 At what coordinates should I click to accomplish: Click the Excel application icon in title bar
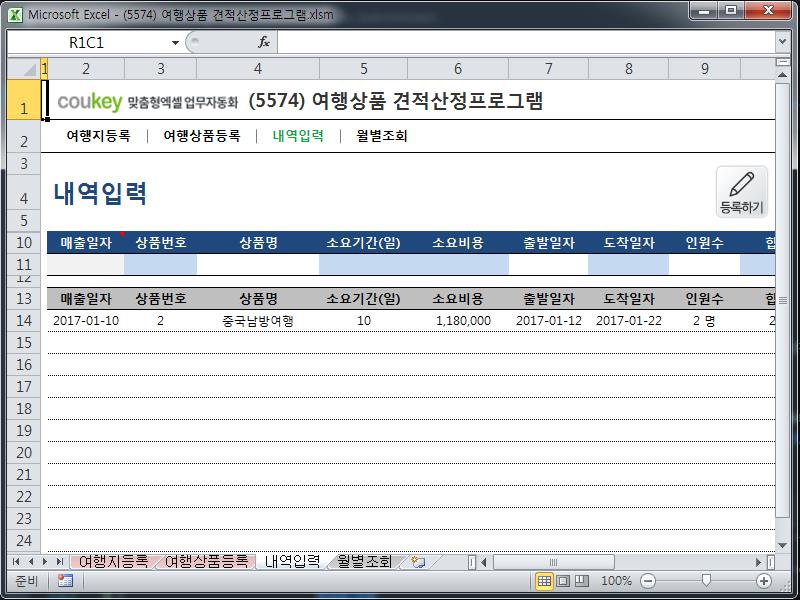[x=15, y=15]
